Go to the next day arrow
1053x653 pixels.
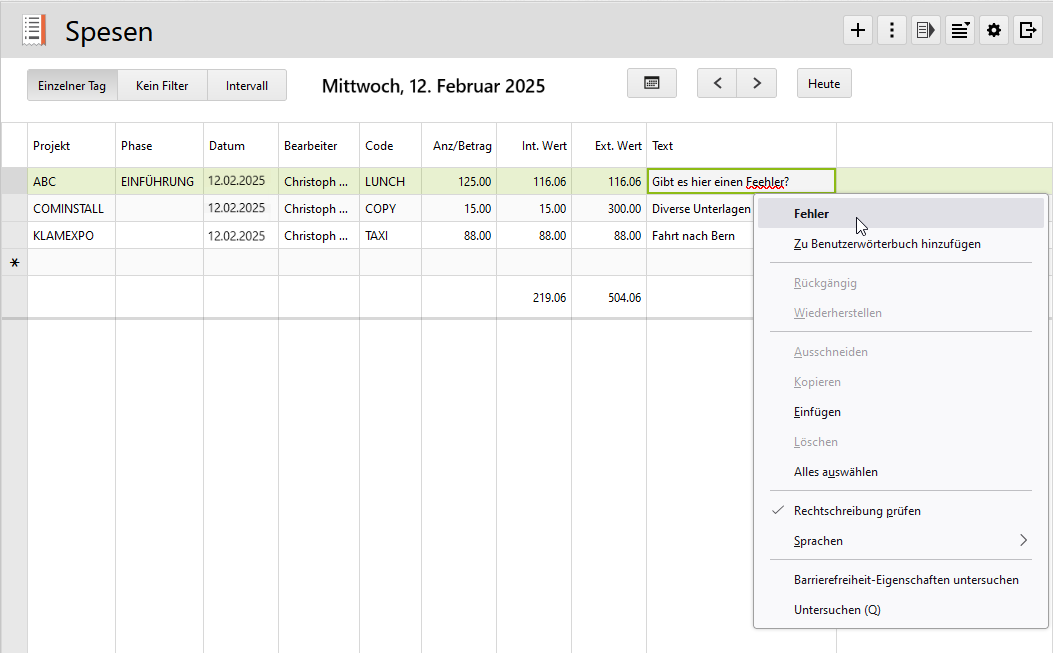coord(757,83)
